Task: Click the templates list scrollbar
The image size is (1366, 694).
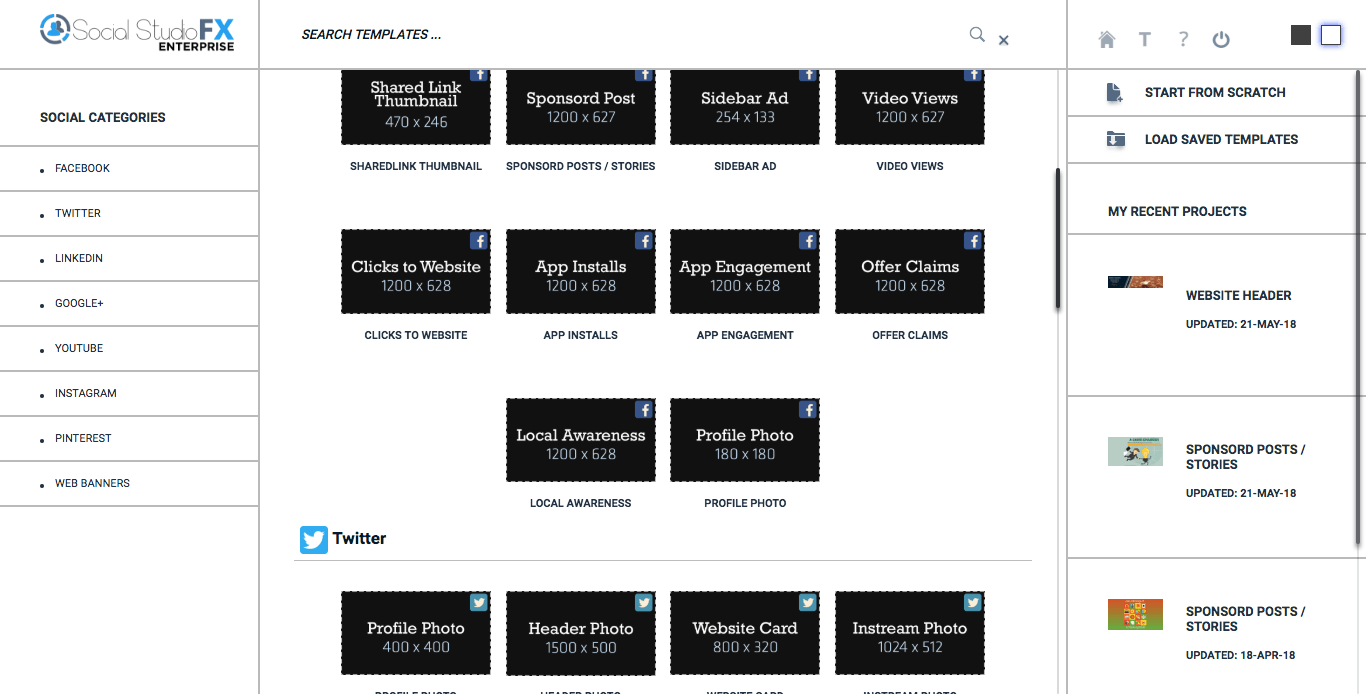Action: tap(1057, 239)
